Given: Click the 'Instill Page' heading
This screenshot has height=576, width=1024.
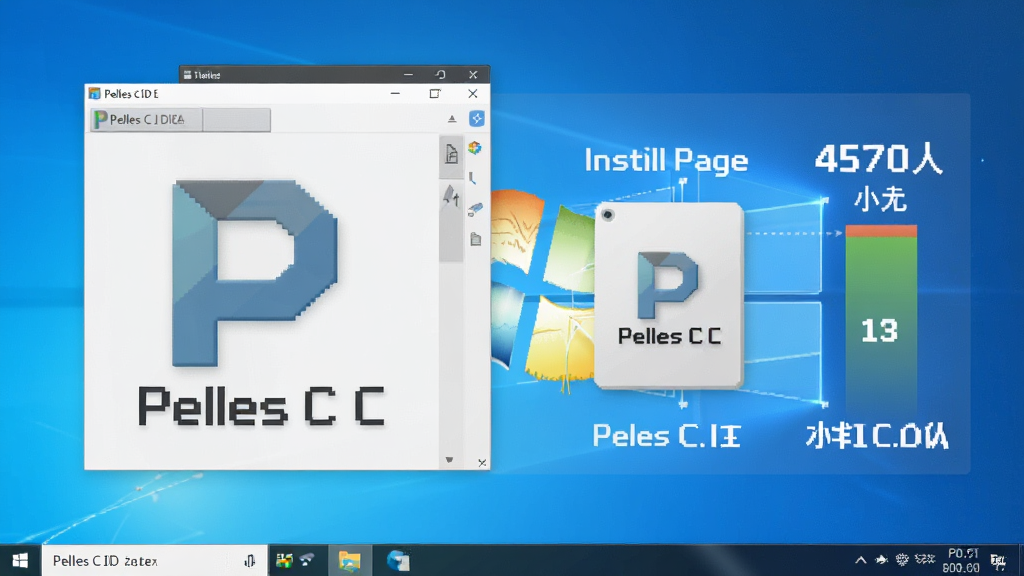Looking at the screenshot, I should pyautogui.click(x=666, y=161).
